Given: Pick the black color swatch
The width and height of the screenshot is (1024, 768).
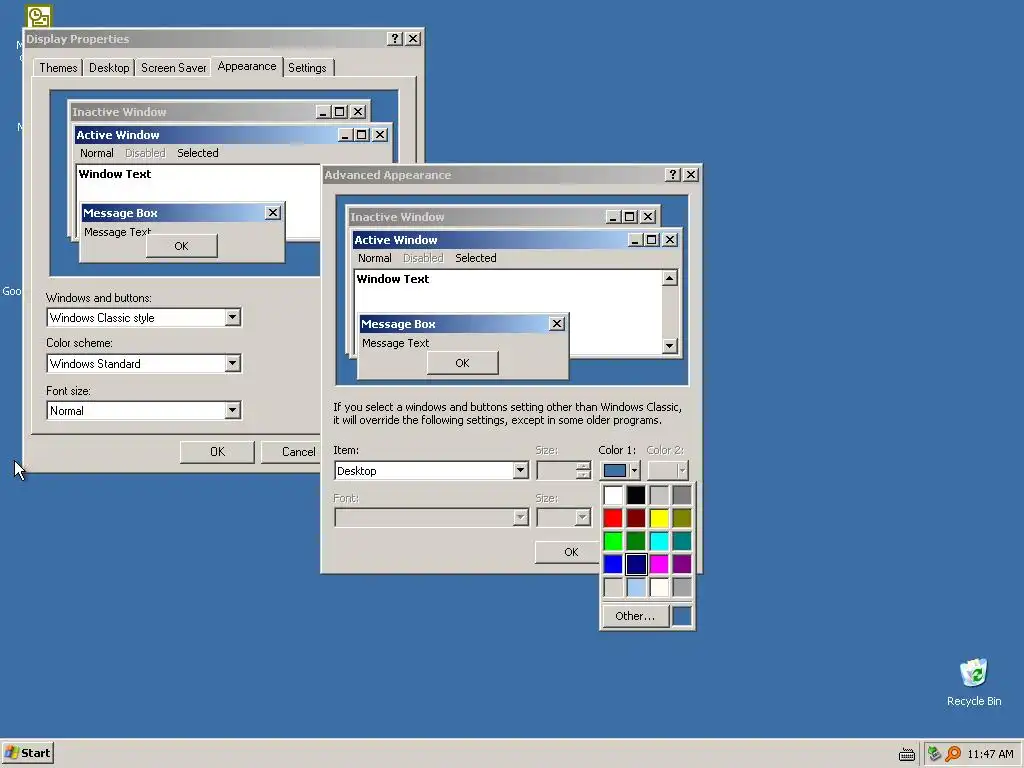Looking at the screenshot, I should [x=636, y=495].
